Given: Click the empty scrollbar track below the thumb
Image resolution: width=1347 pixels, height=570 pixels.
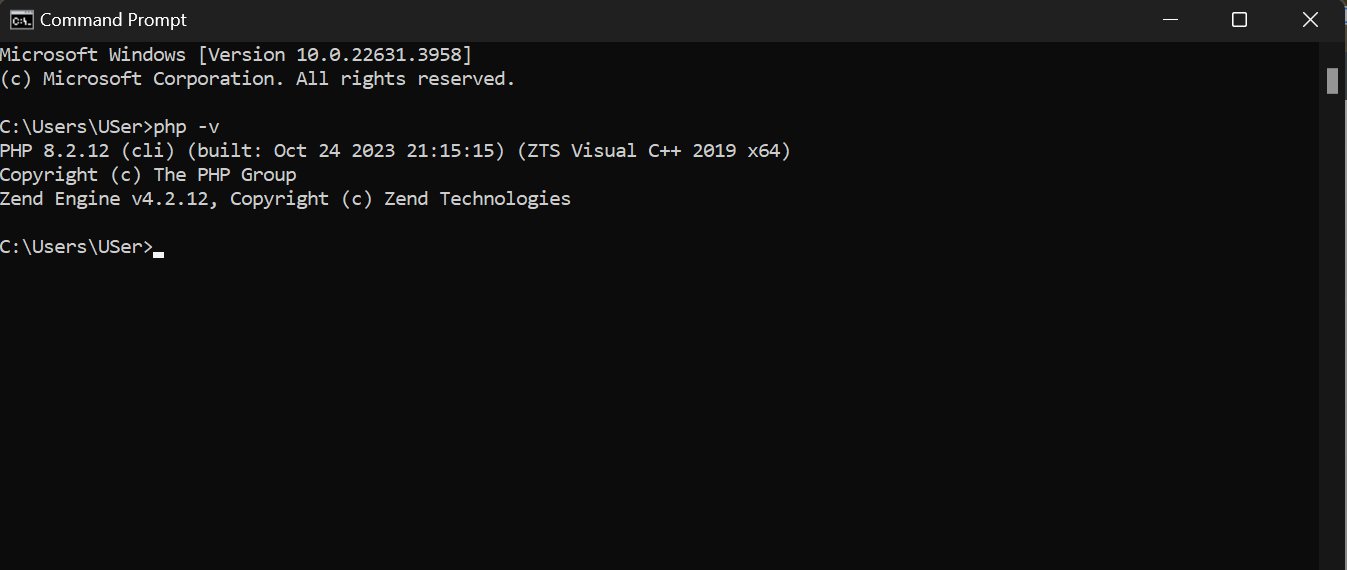Looking at the screenshot, I should click(x=1332, y=330).
